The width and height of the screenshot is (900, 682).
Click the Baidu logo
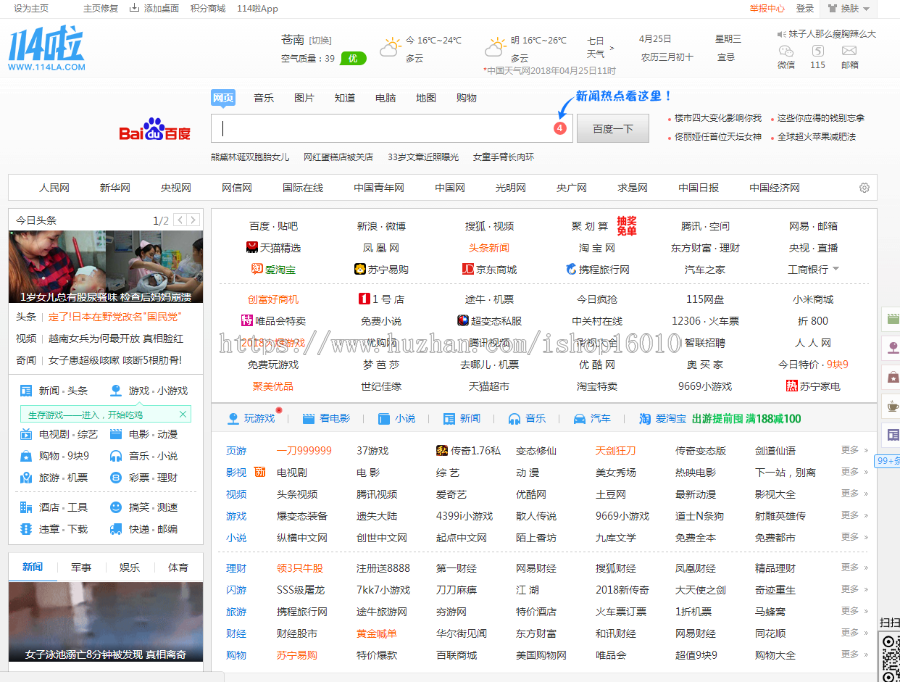[154, 130]
